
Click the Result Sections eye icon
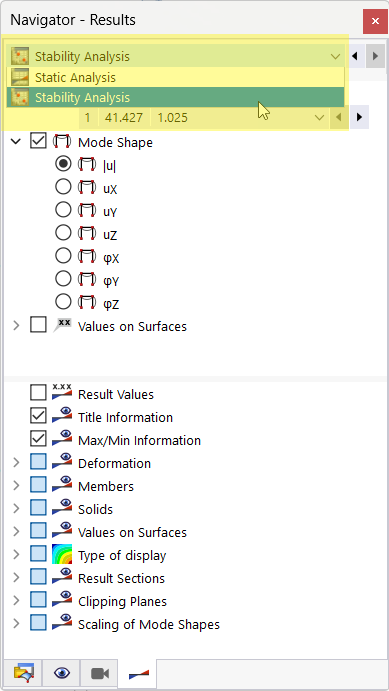62,577
